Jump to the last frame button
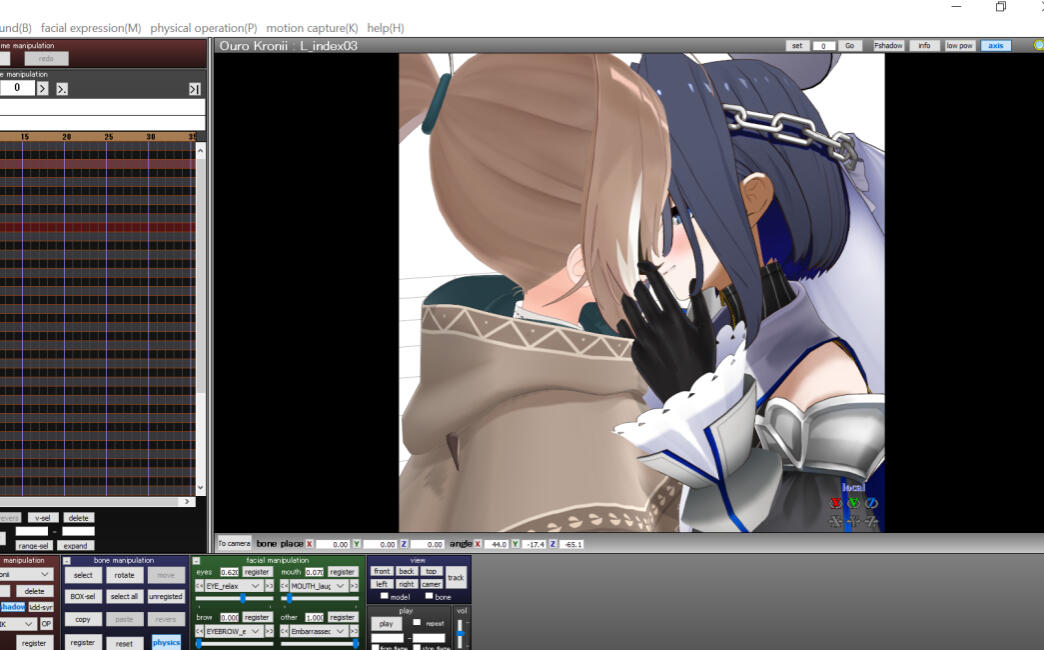The height and width of the screenshot is (650, 1044). (194, 89)
